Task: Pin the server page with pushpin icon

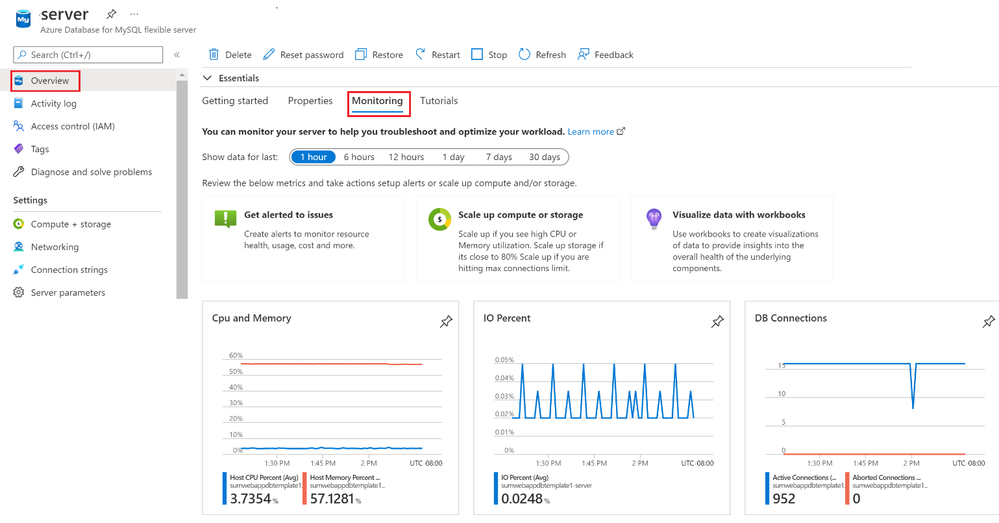Action: click(x=111, y=14)
